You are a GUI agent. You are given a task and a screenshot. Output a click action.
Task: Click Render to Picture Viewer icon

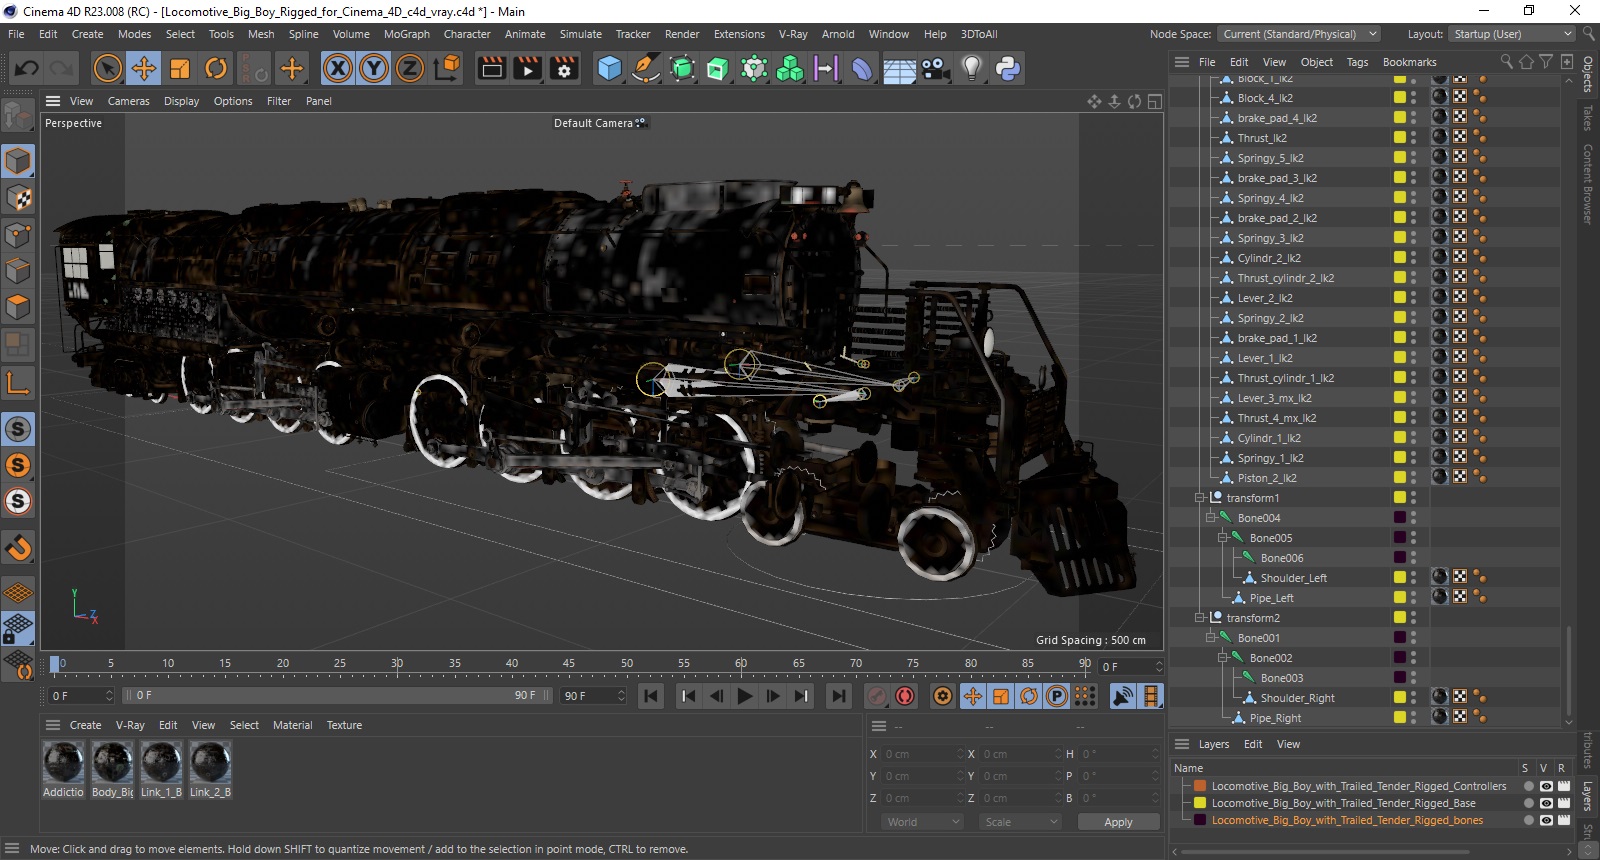pyautogui.click(x=527, y=68)
